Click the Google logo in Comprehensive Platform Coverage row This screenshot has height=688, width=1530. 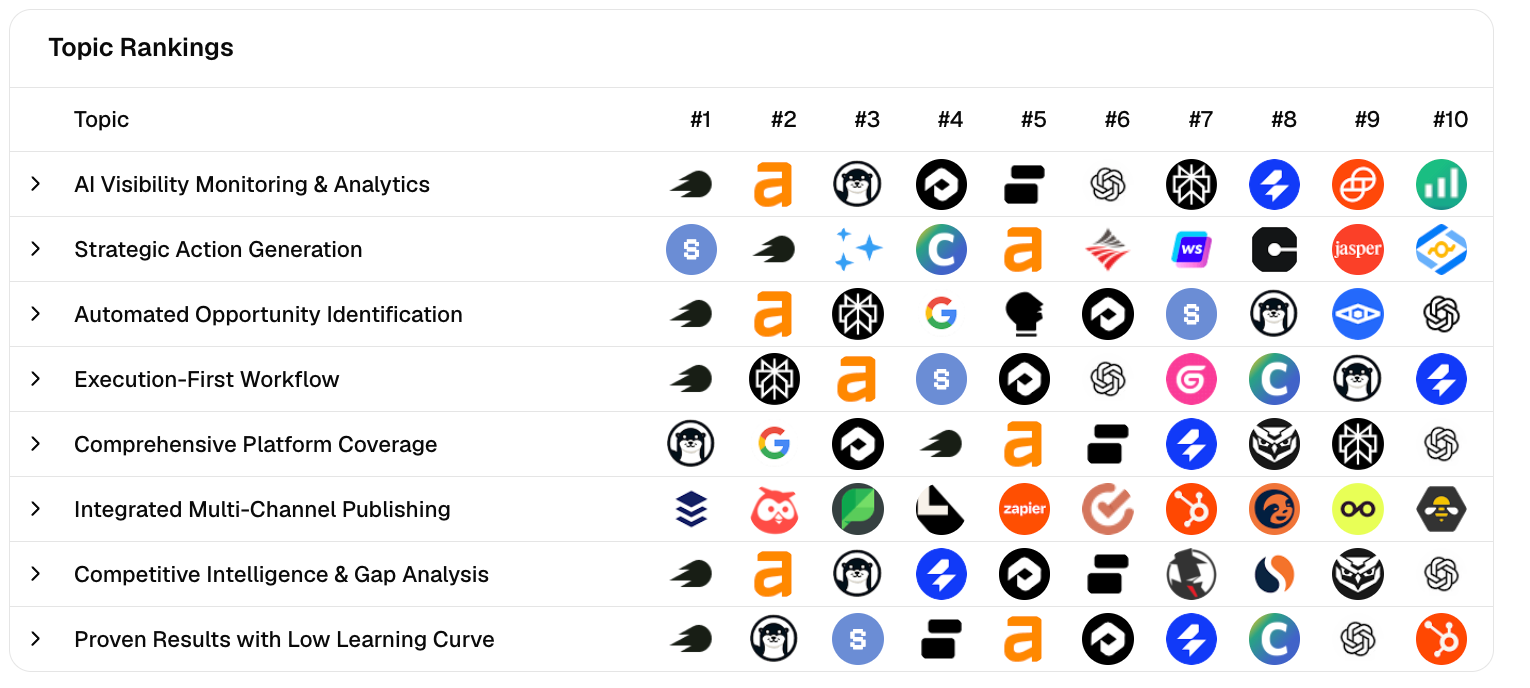(x=774, y=444)
